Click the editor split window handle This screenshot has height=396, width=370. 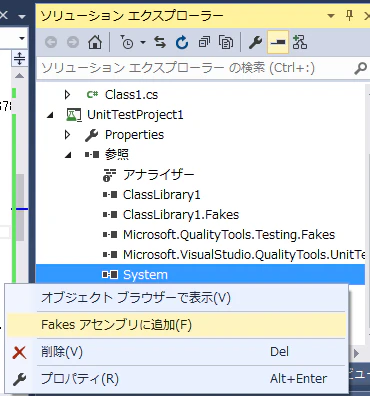20,58
